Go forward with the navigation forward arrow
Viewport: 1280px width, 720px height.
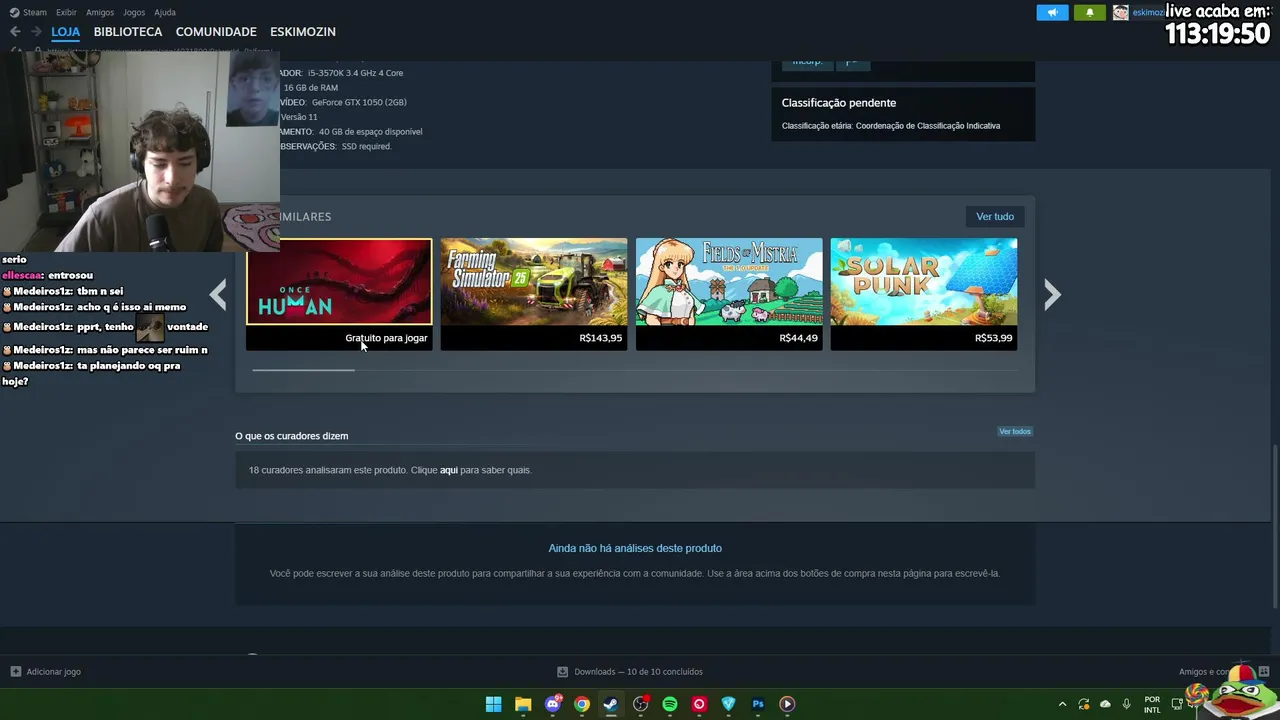[x=36, y=32]
